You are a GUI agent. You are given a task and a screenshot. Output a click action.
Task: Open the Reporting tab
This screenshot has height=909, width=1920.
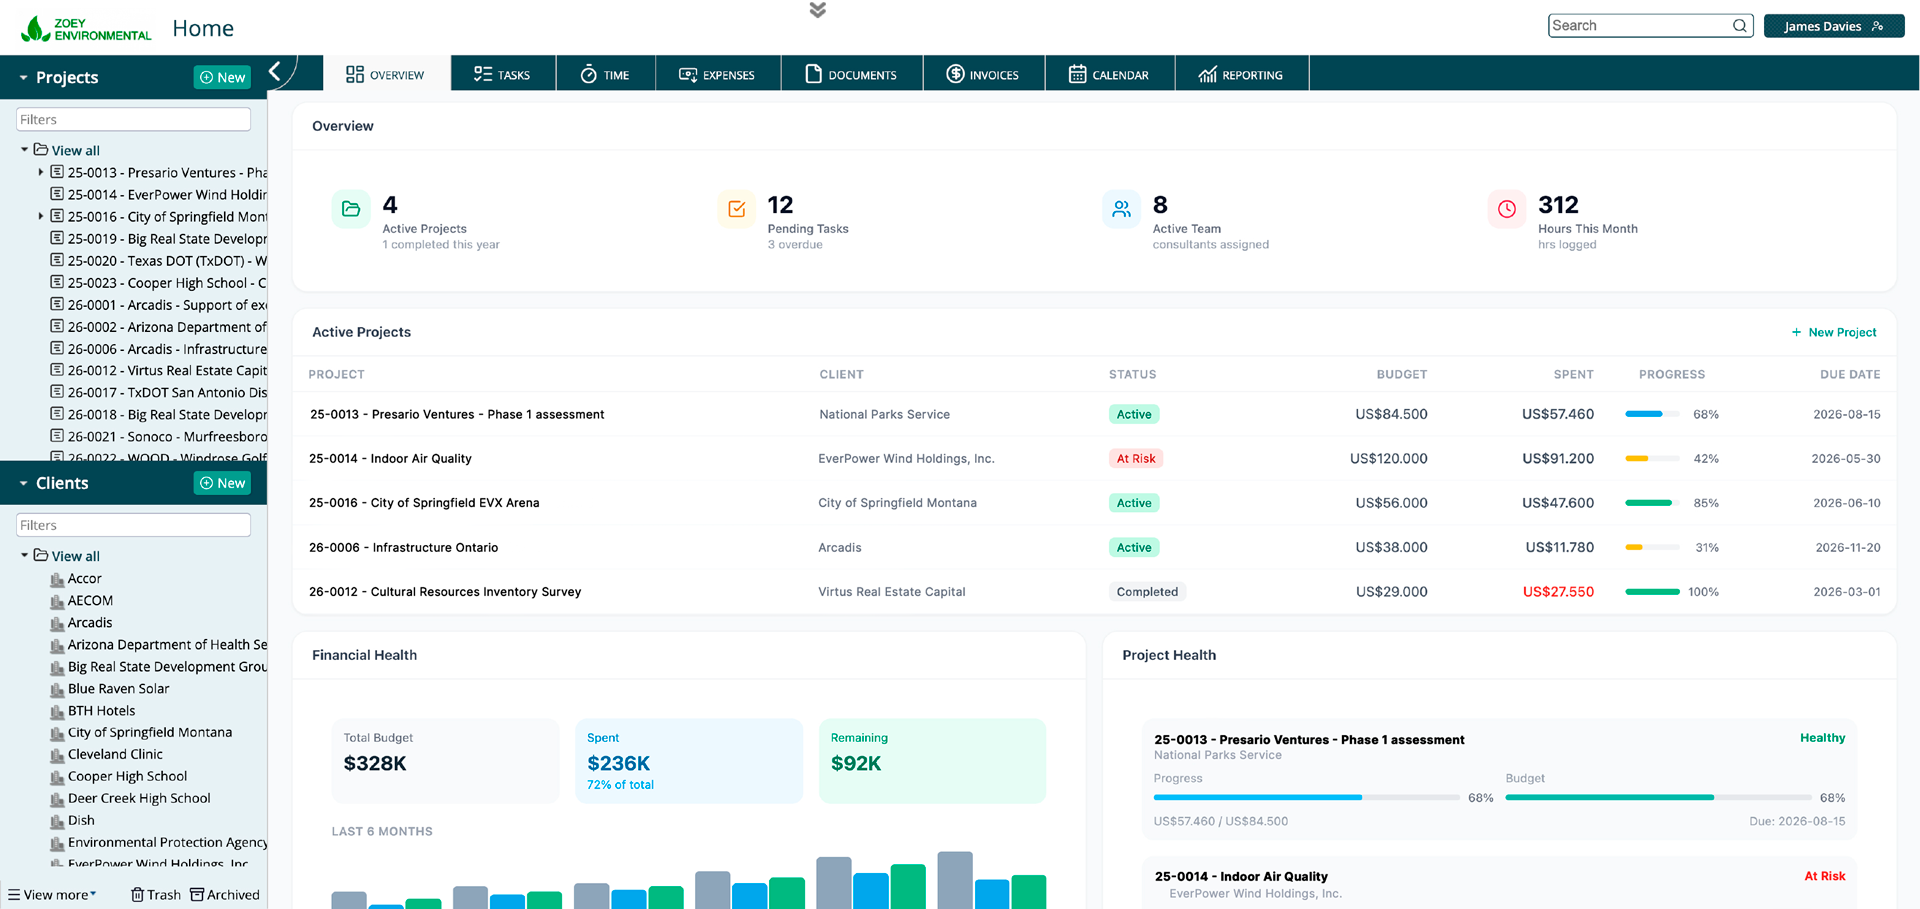pyautogui.click(x=1241, y=74)
